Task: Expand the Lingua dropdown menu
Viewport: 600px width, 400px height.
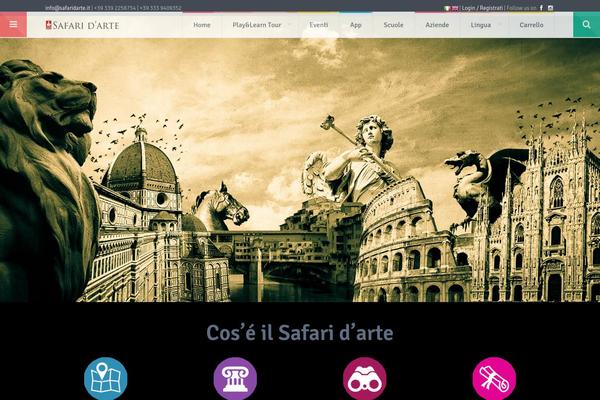Action: click(x=481, y=25)
